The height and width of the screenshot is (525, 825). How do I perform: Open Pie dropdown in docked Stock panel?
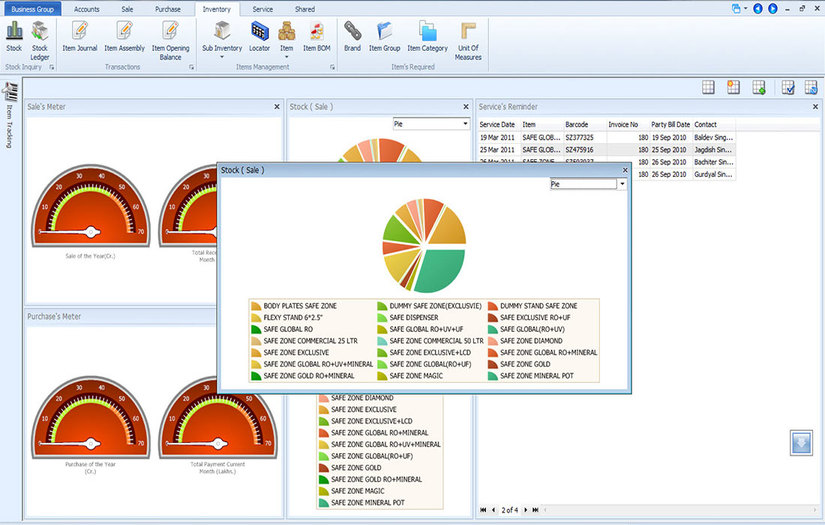click(x=465, y=124)
